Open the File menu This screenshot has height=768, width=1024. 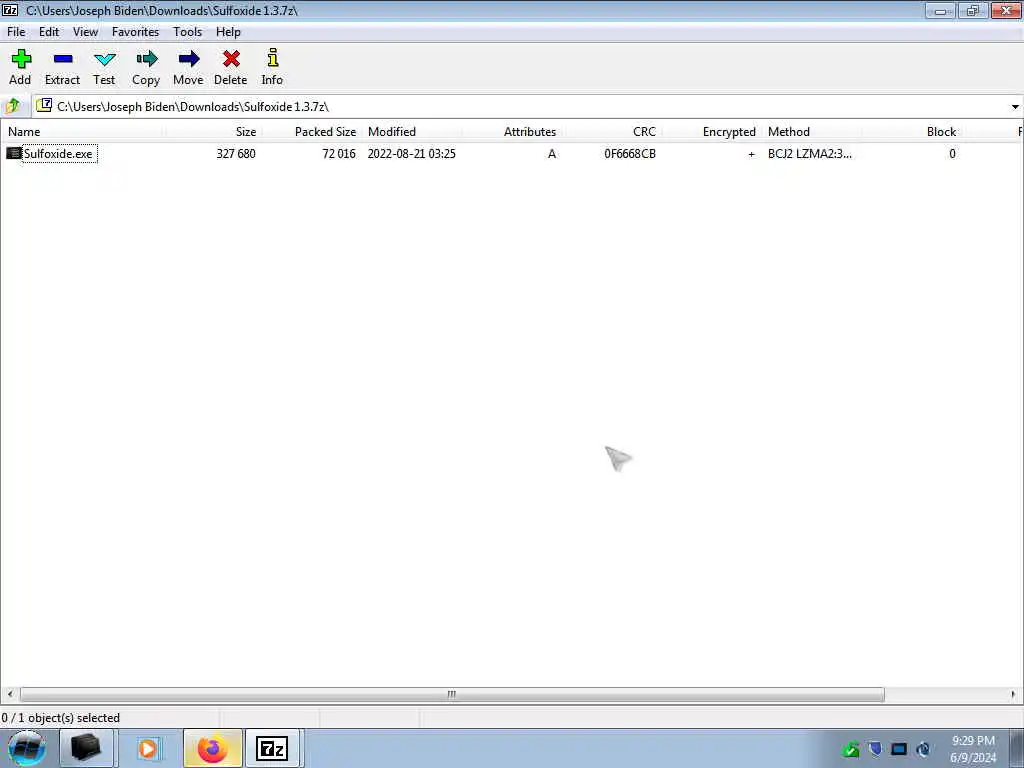[16, 31]
